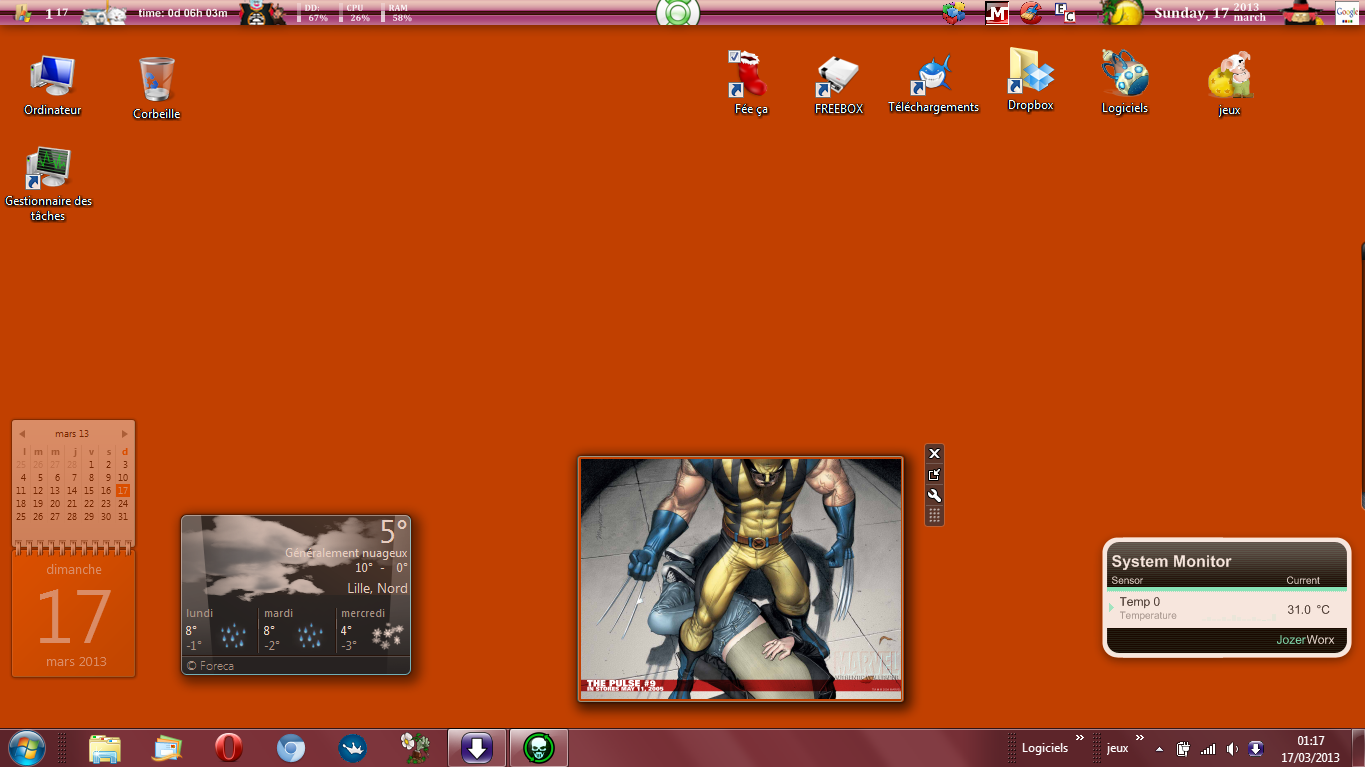1365x767 pixels.
Task: Open the volume speaker tray icon
Action: (1232, 749)
